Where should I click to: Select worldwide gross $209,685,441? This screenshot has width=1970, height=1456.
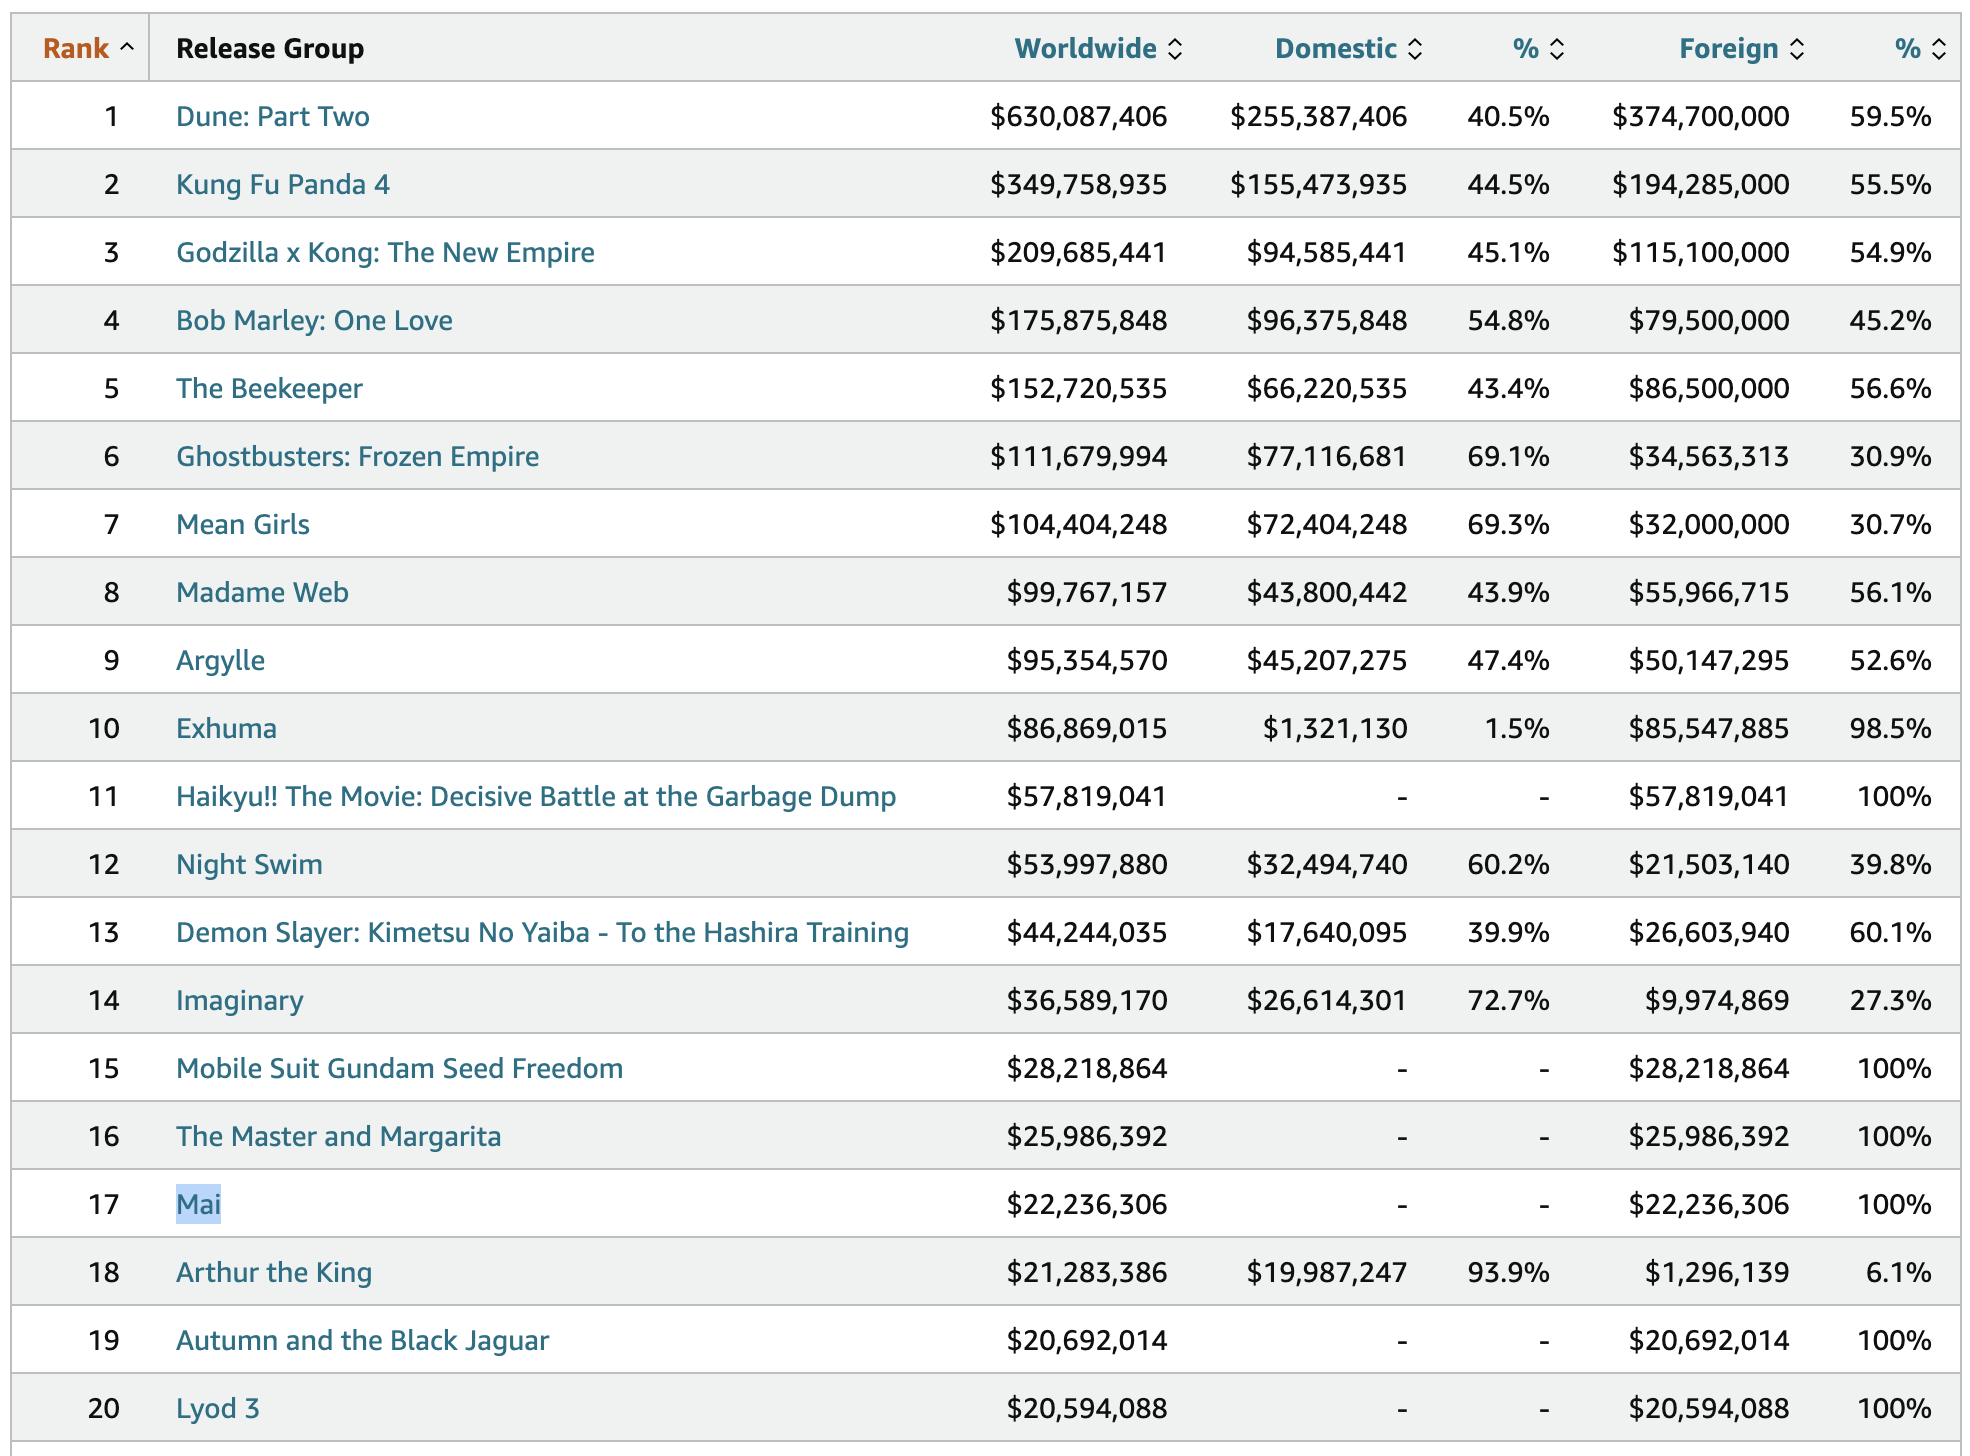click(1078, 252)
